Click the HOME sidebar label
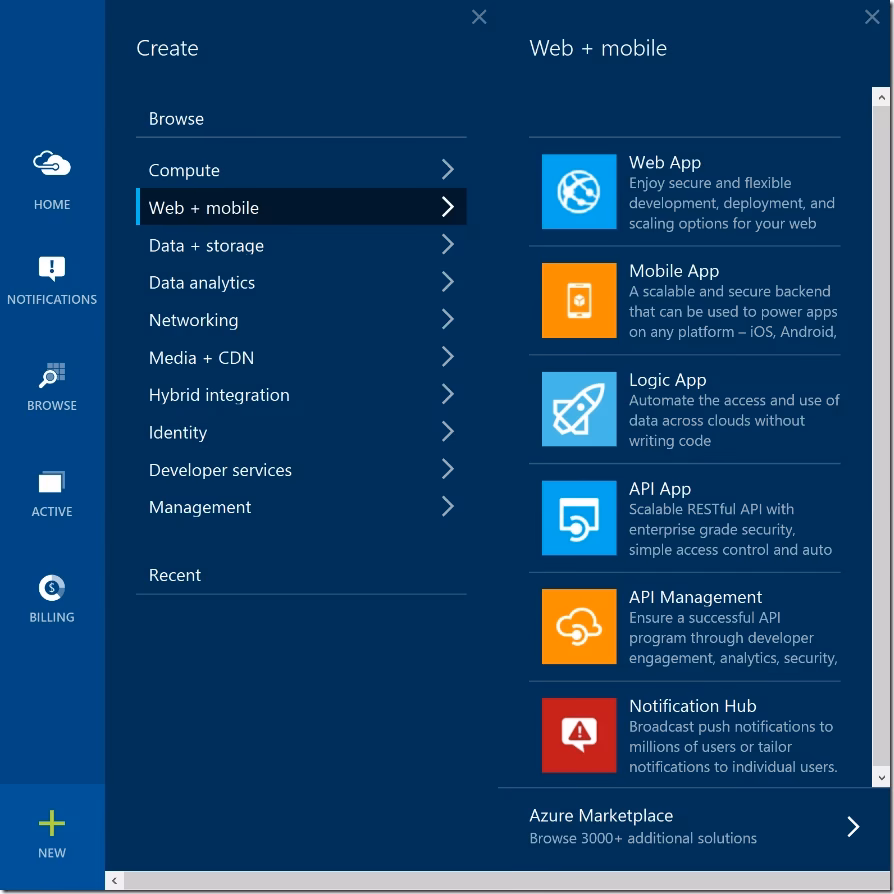This screenshot has height=894, width=894. 52,204
